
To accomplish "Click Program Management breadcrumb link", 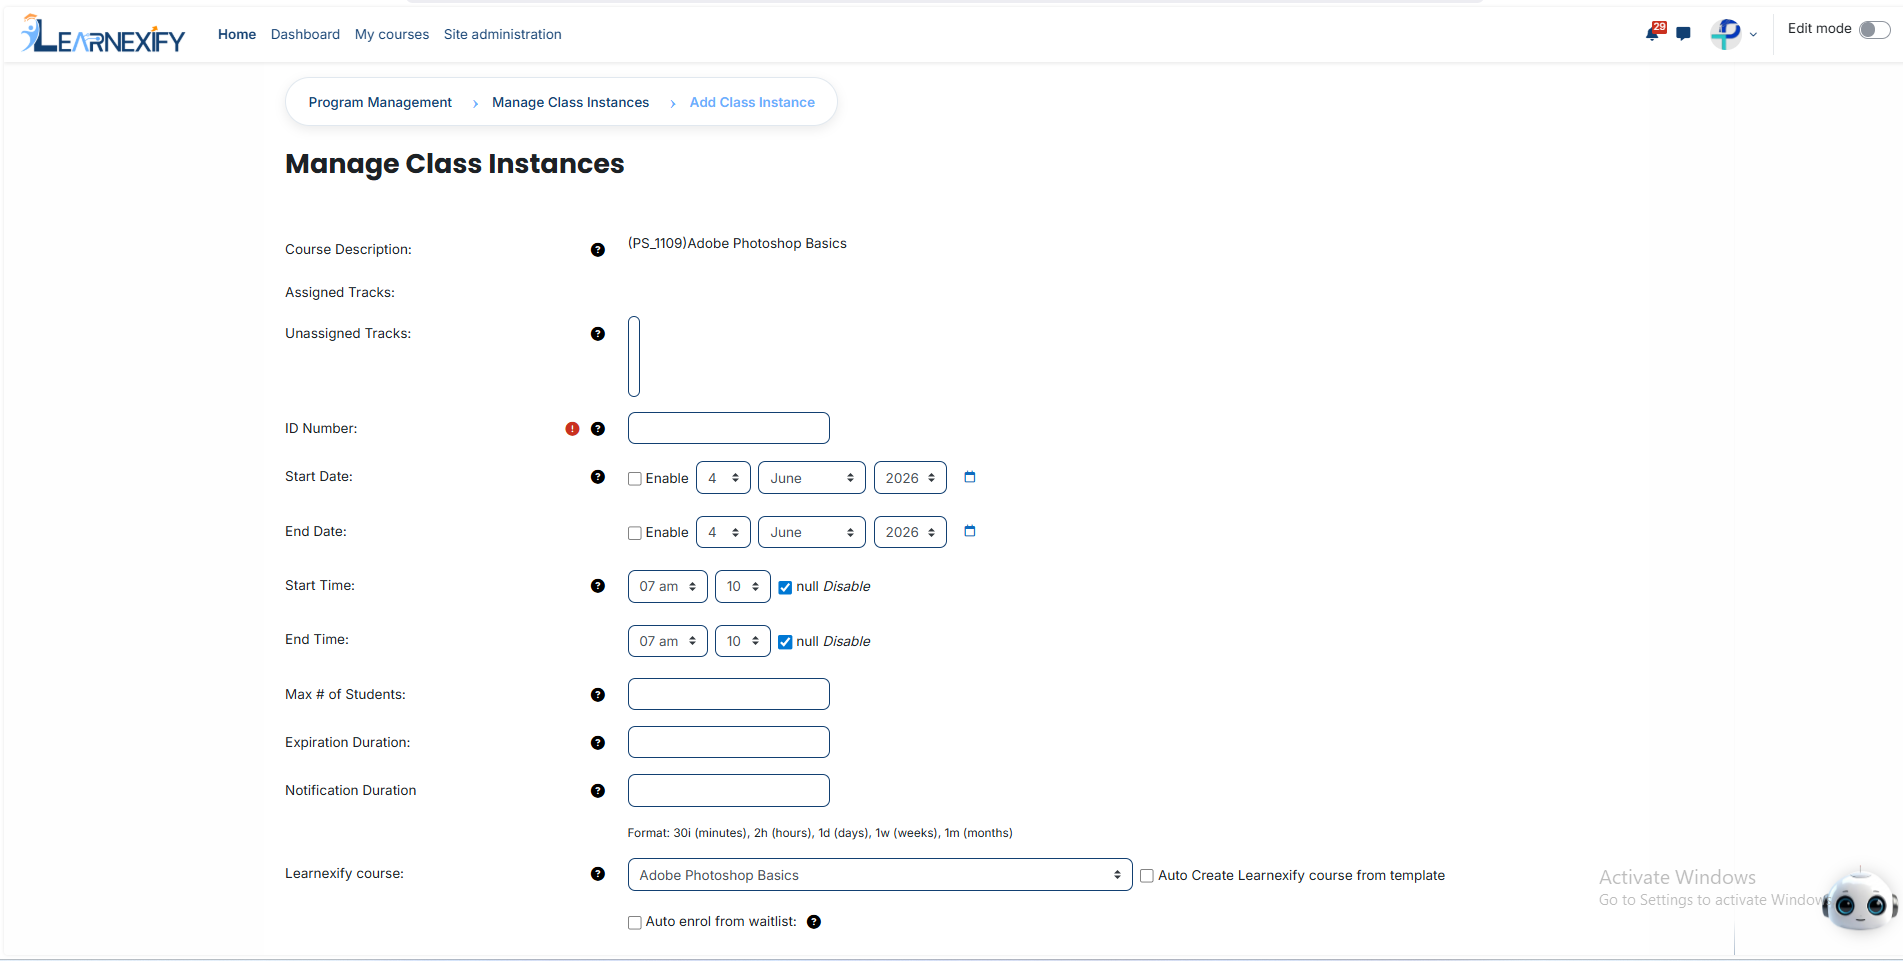I will [x=380, y=102].
